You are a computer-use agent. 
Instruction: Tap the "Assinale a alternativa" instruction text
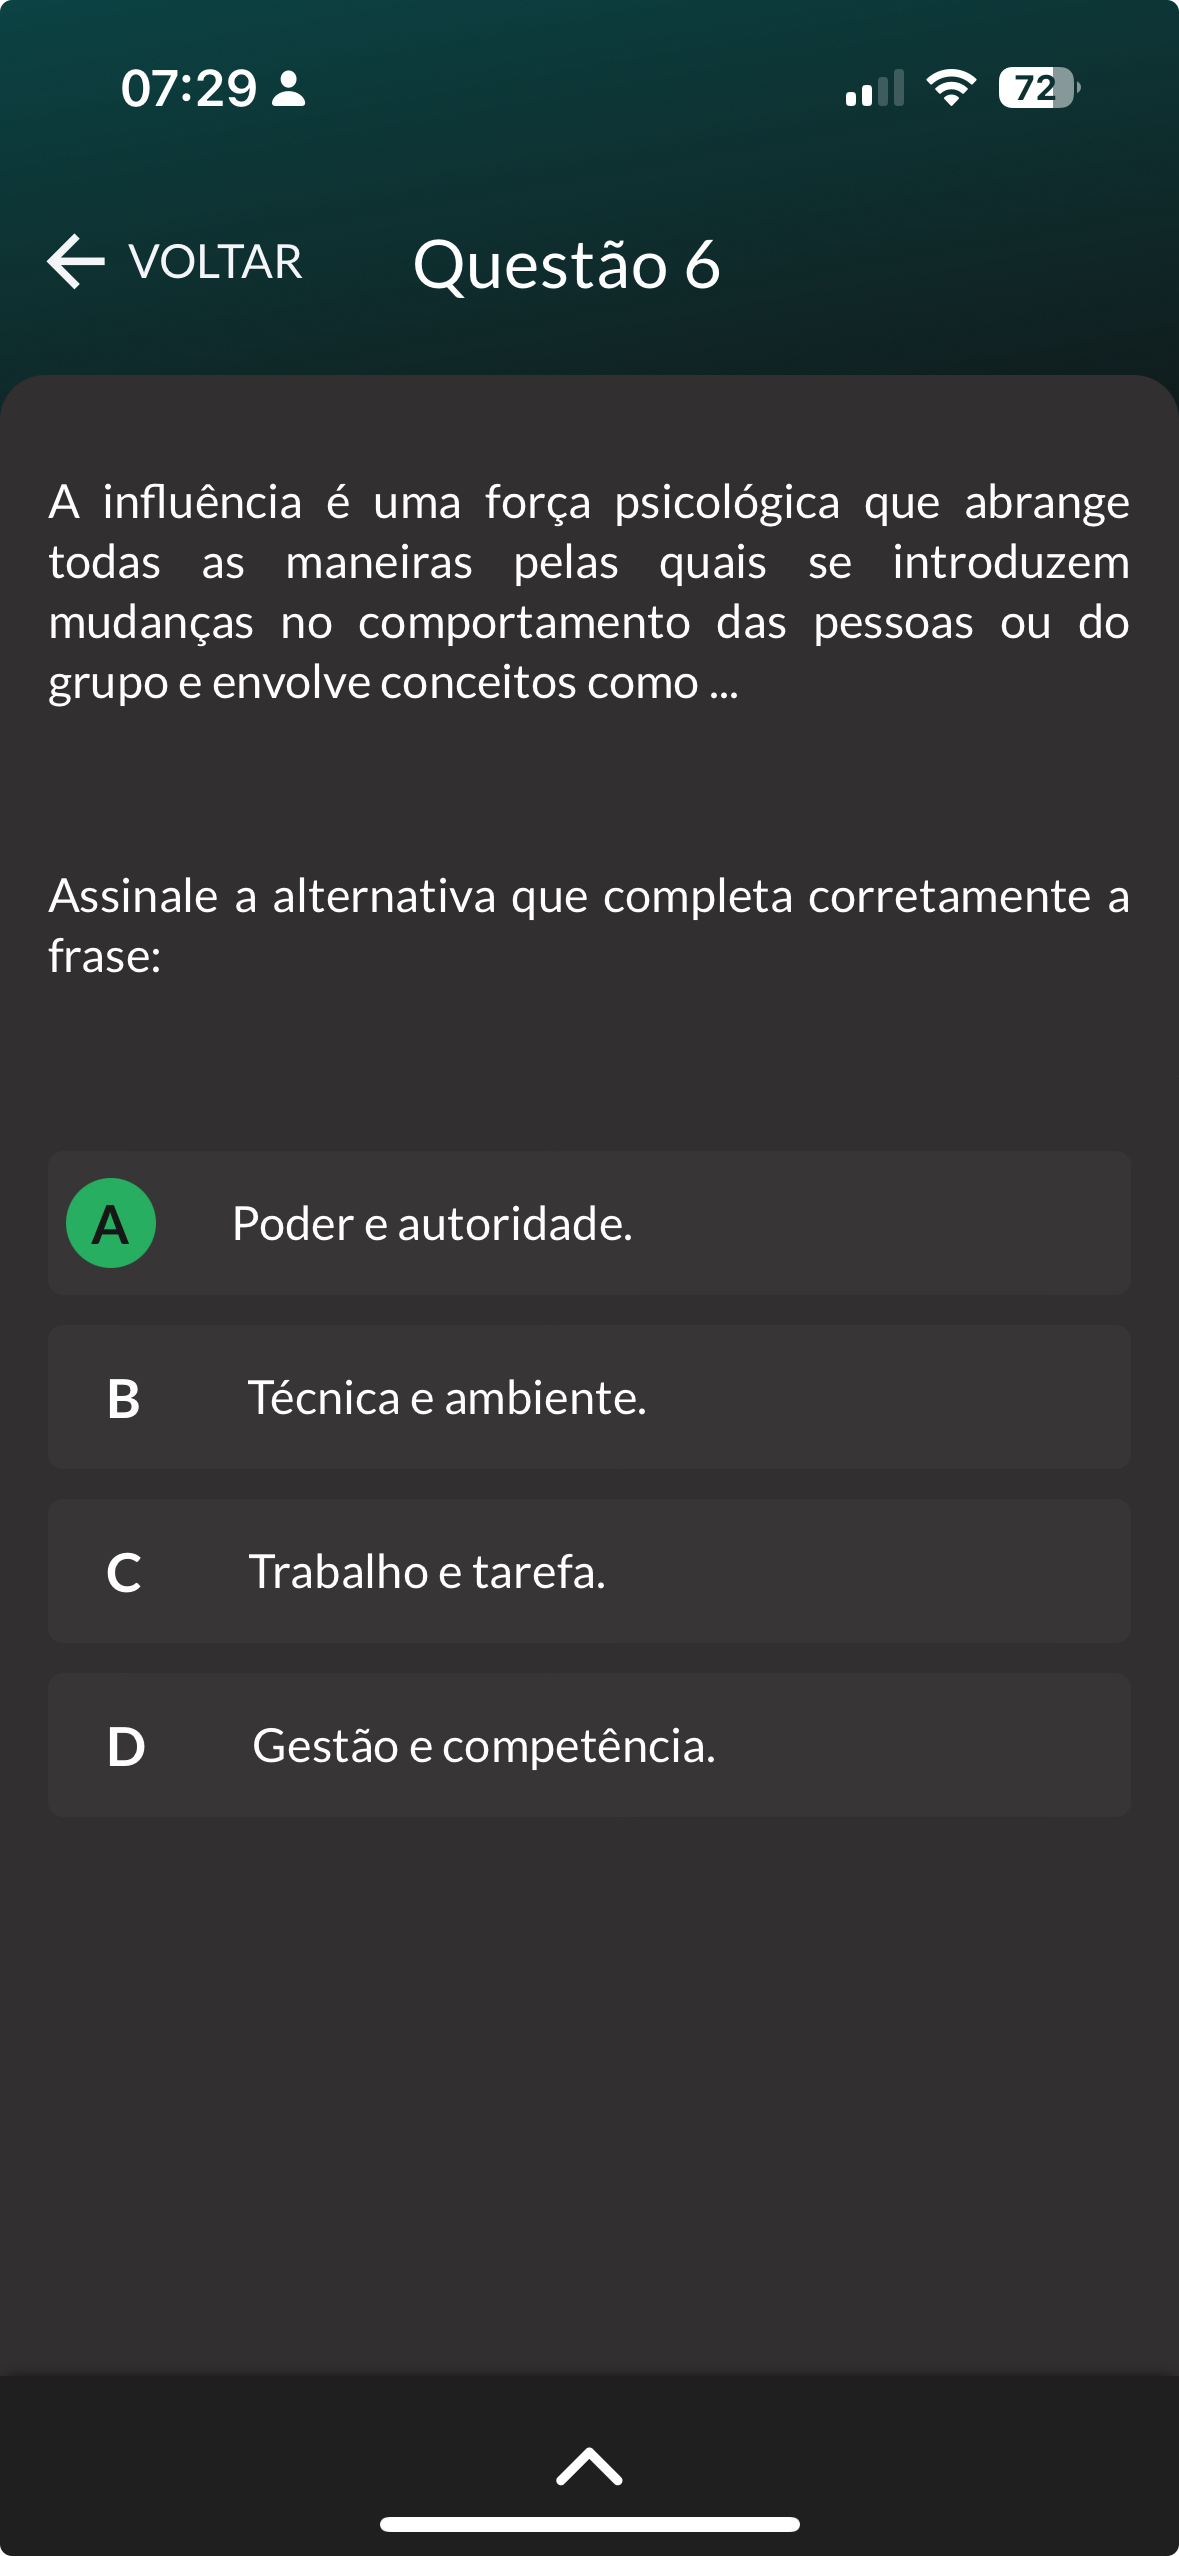coord(589,925)
